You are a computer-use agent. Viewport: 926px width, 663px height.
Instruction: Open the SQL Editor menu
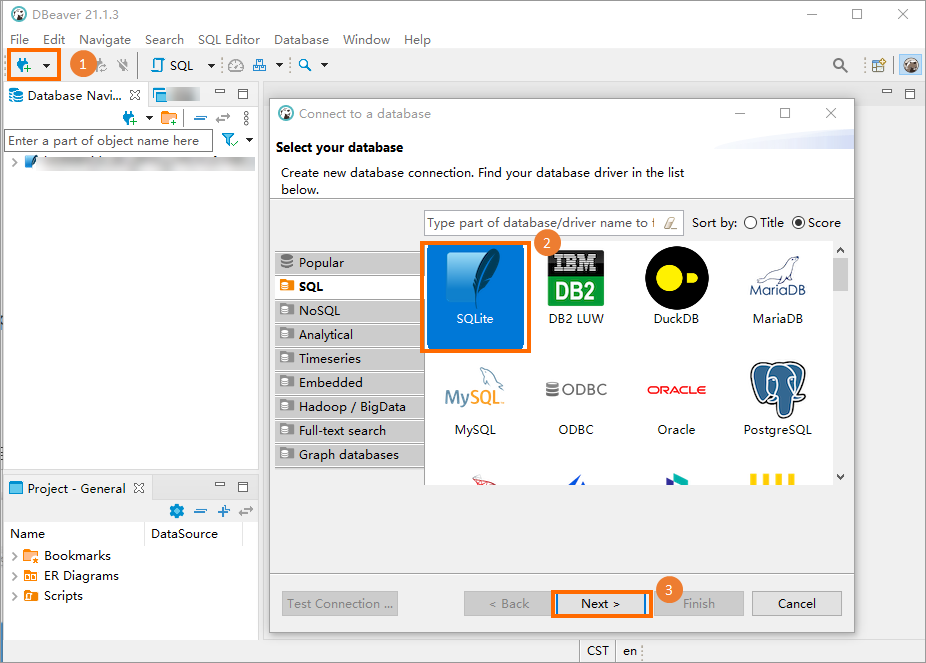pyautogui.click(x=229, y=40)
